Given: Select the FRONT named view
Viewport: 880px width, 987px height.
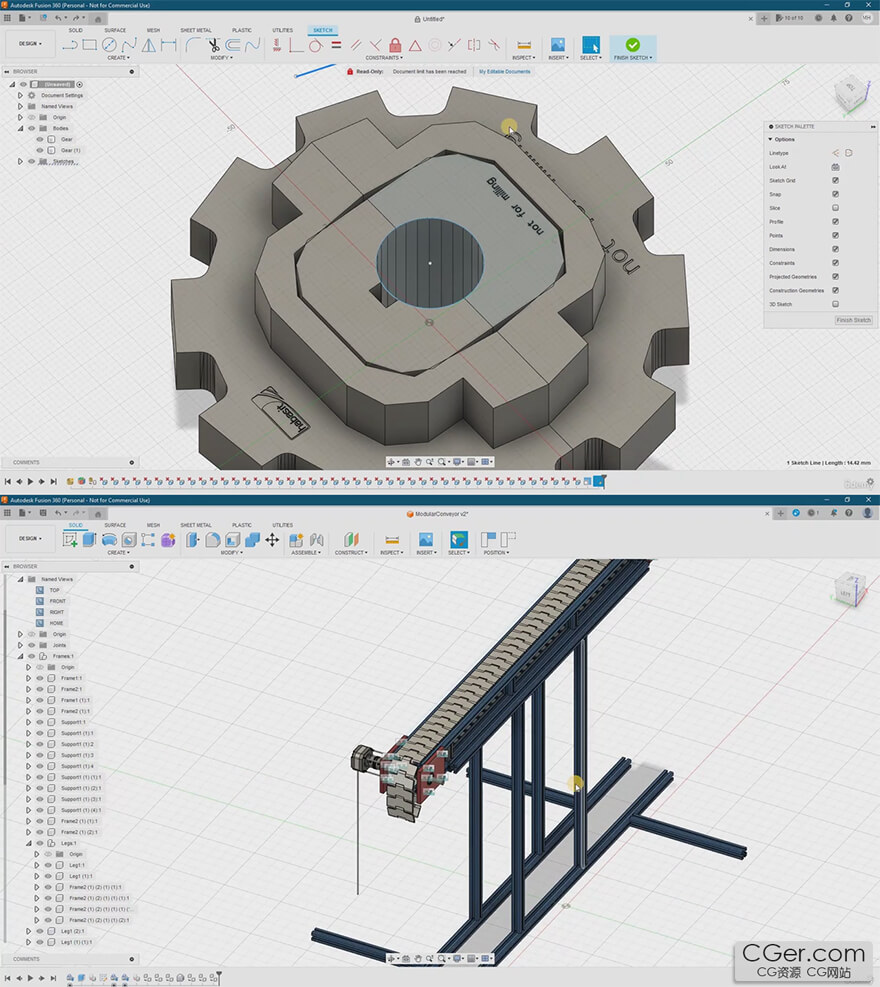Looking at the screenshot, I should click(x=57, y=601).
